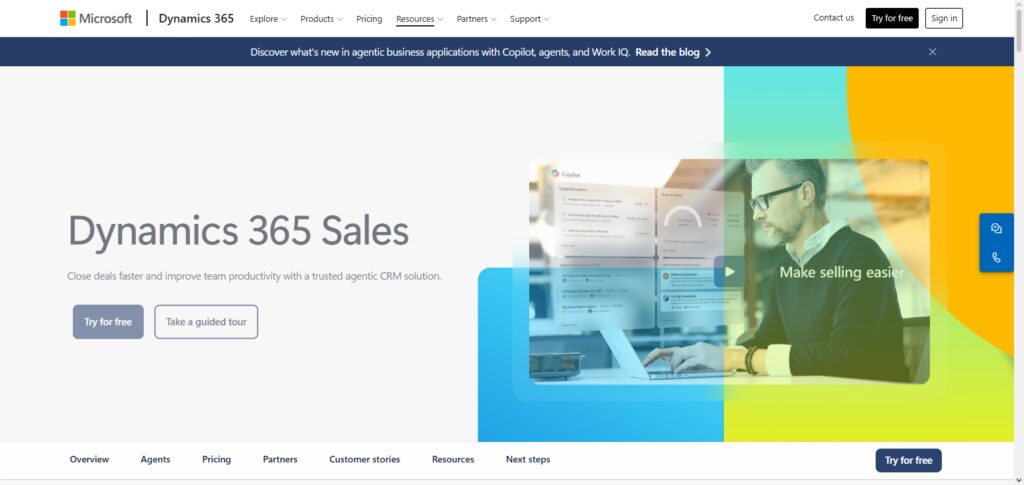Image resolution: width=1024 pixels, height=485 pixels.
Task: Expand the Explore menu
Action: [x=268, y=19]
